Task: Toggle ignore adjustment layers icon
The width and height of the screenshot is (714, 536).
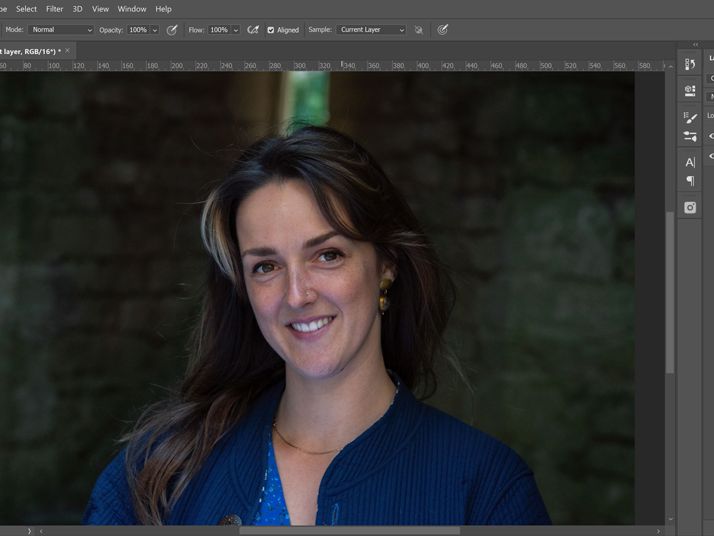Action: point(418,30)
